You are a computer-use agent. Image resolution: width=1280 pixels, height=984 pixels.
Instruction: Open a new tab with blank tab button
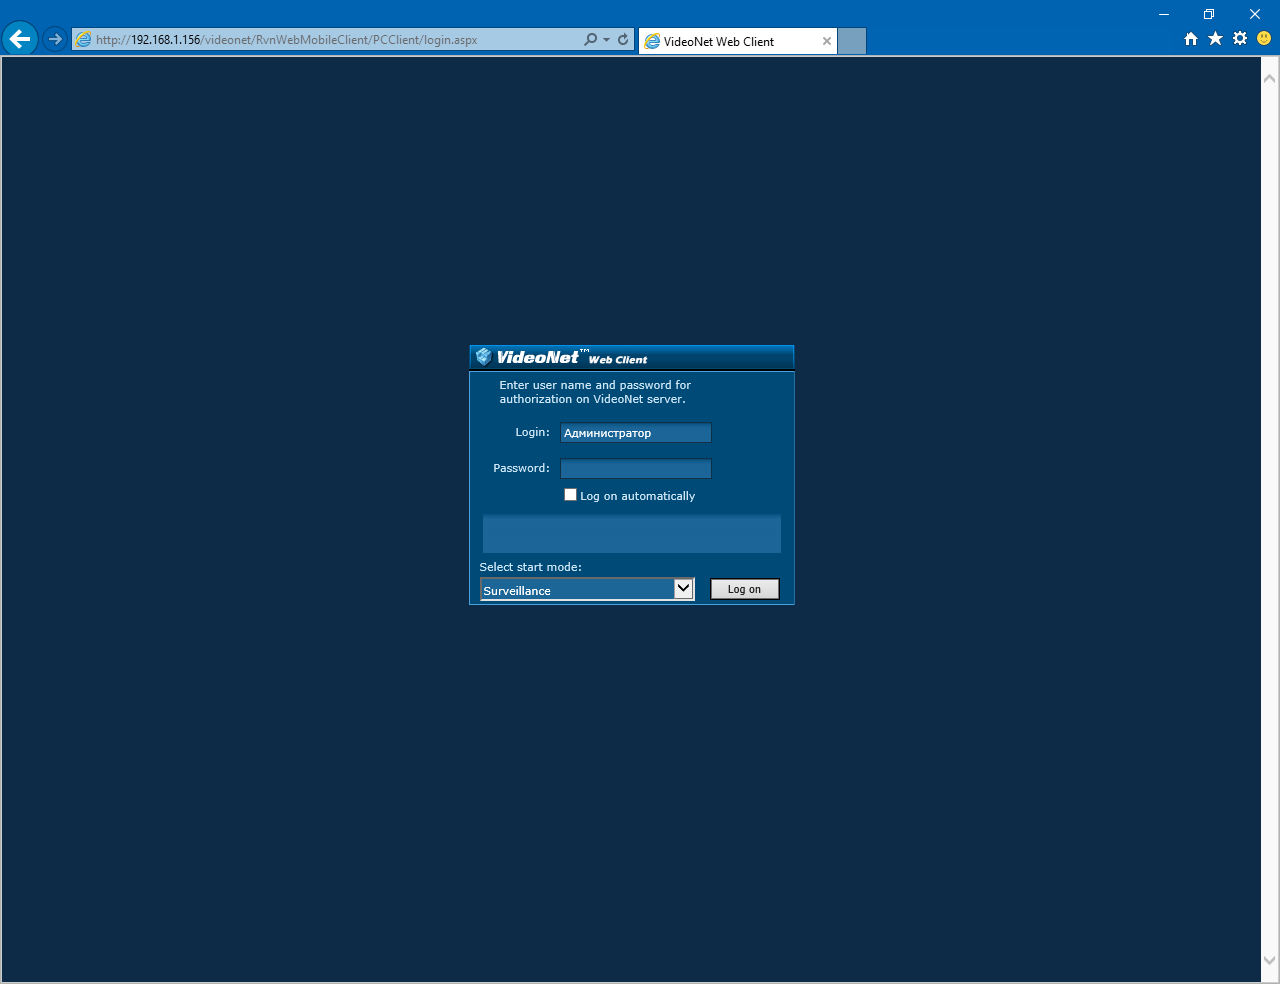click(852, 41)
